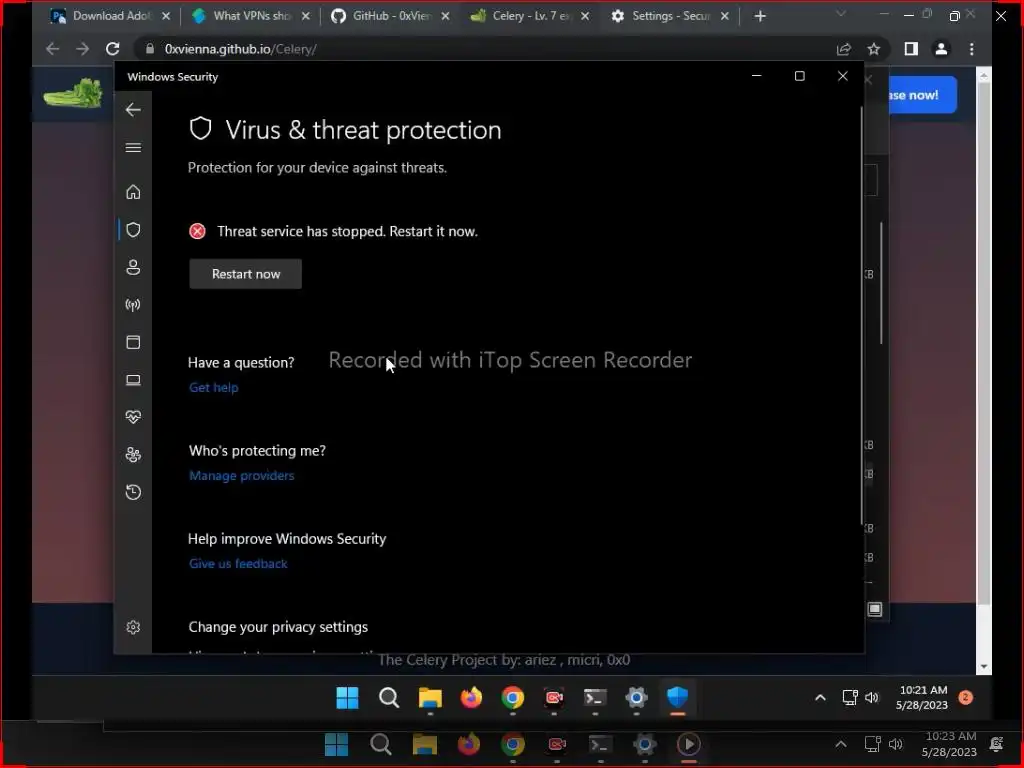Open Windows Security shield taskbar icon
1024x768 pixels.
678,698
